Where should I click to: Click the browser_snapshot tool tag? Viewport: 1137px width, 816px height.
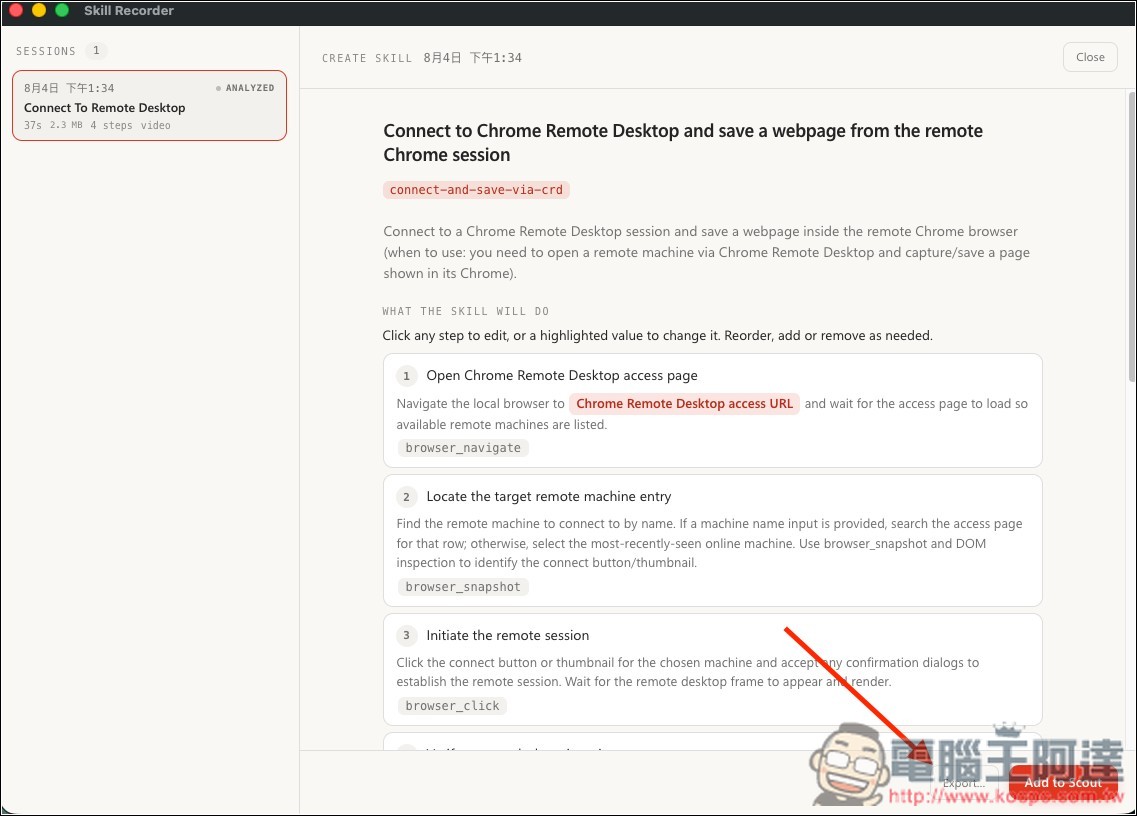[463, 587]
